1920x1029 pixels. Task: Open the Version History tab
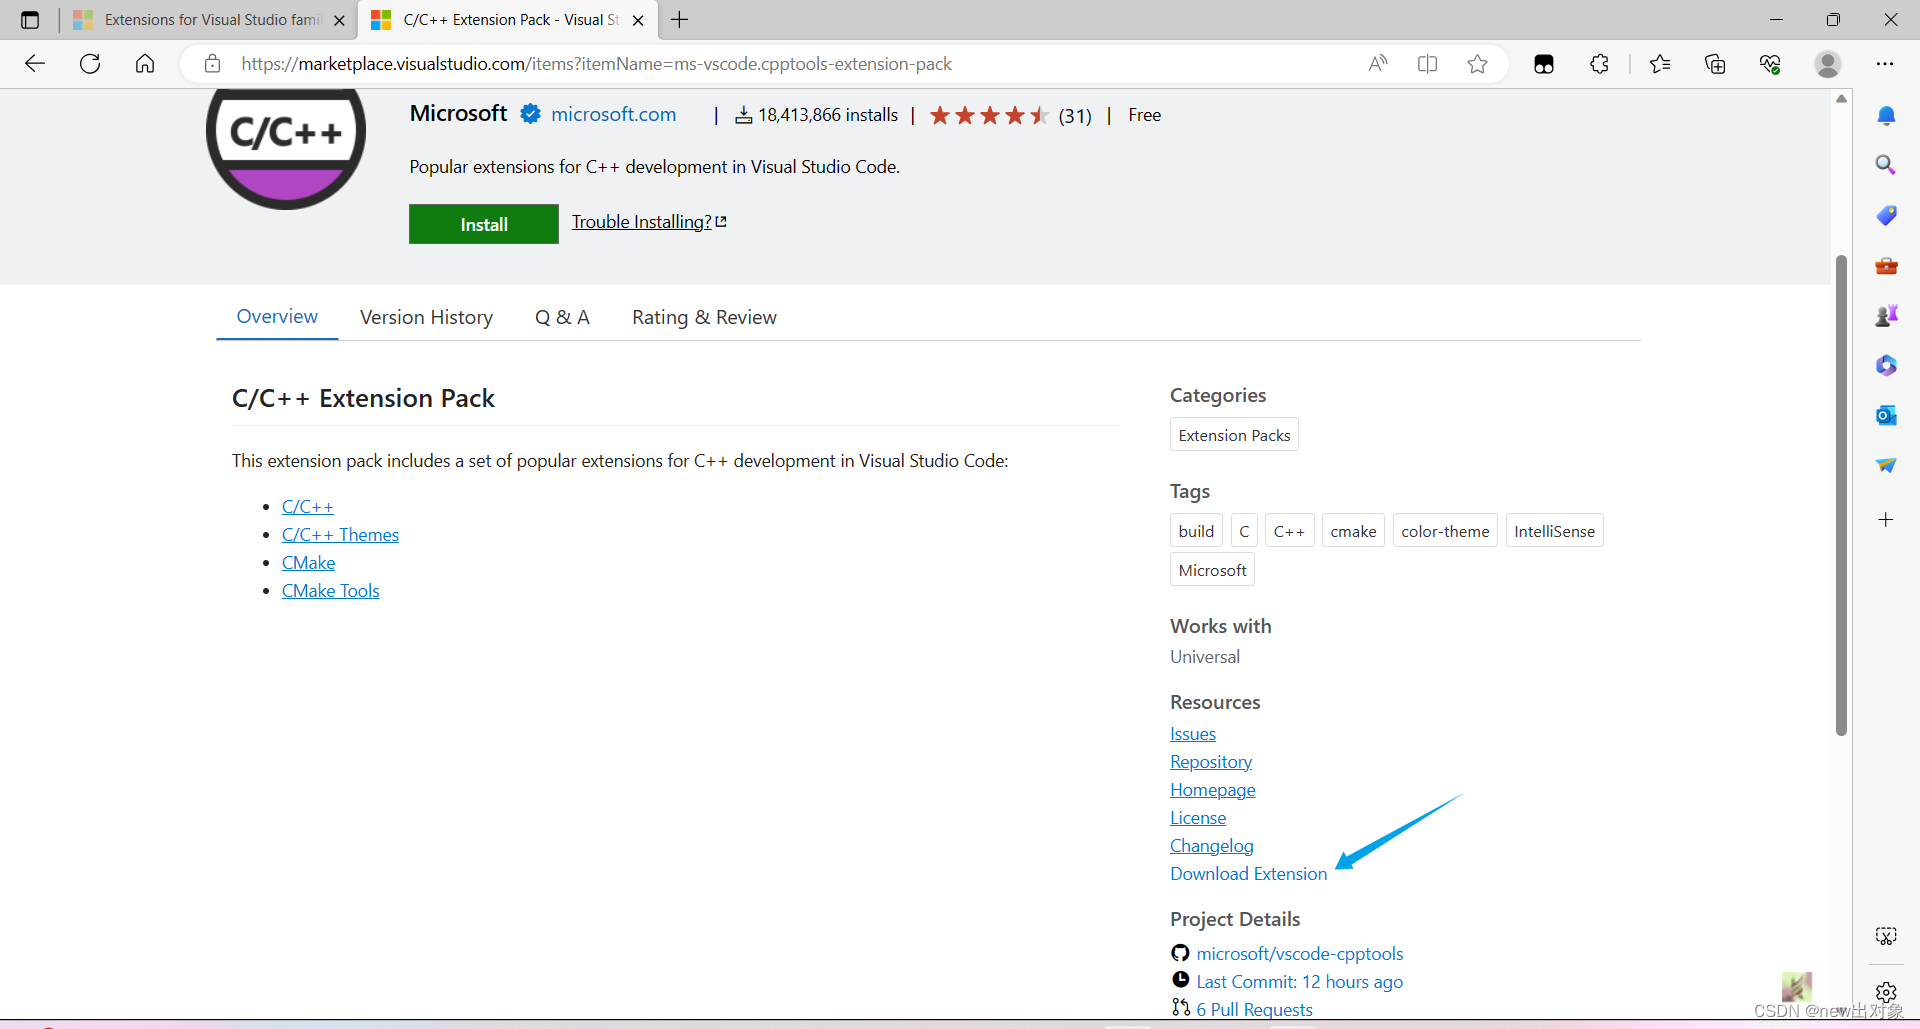tap(426, 317)
